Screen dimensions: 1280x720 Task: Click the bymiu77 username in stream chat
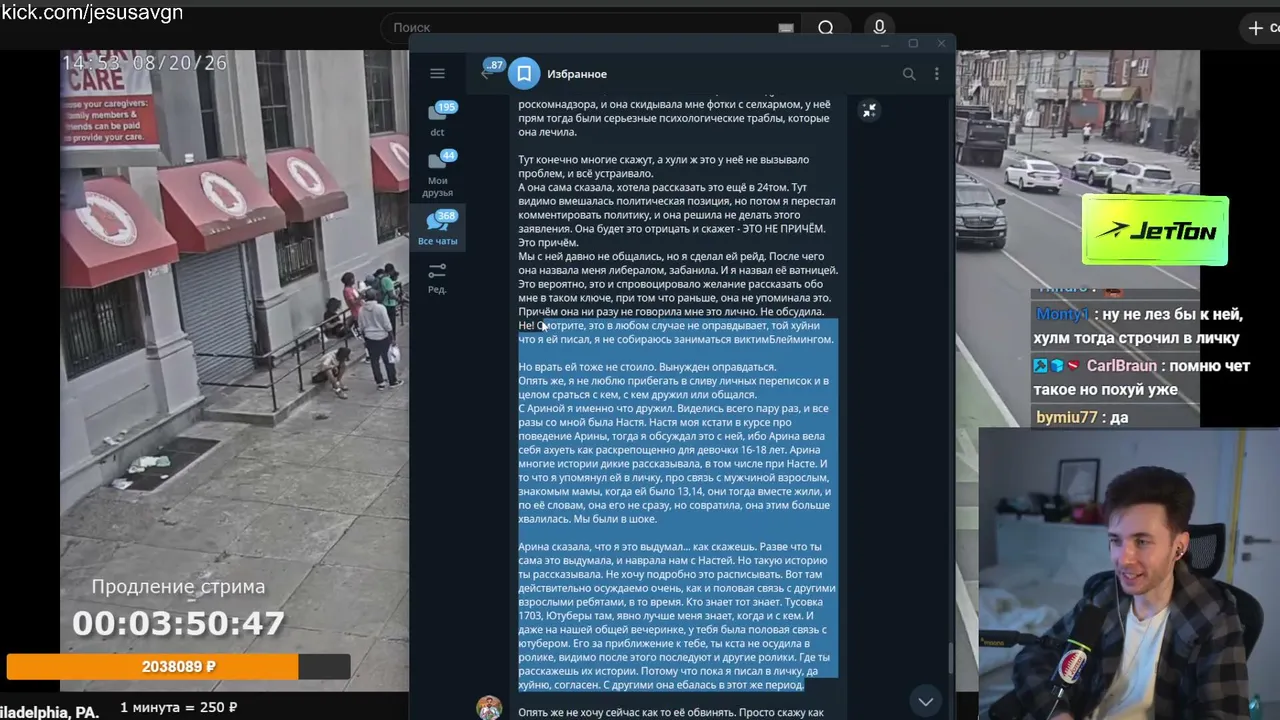pyautogui.click(x=1066, y=418)
